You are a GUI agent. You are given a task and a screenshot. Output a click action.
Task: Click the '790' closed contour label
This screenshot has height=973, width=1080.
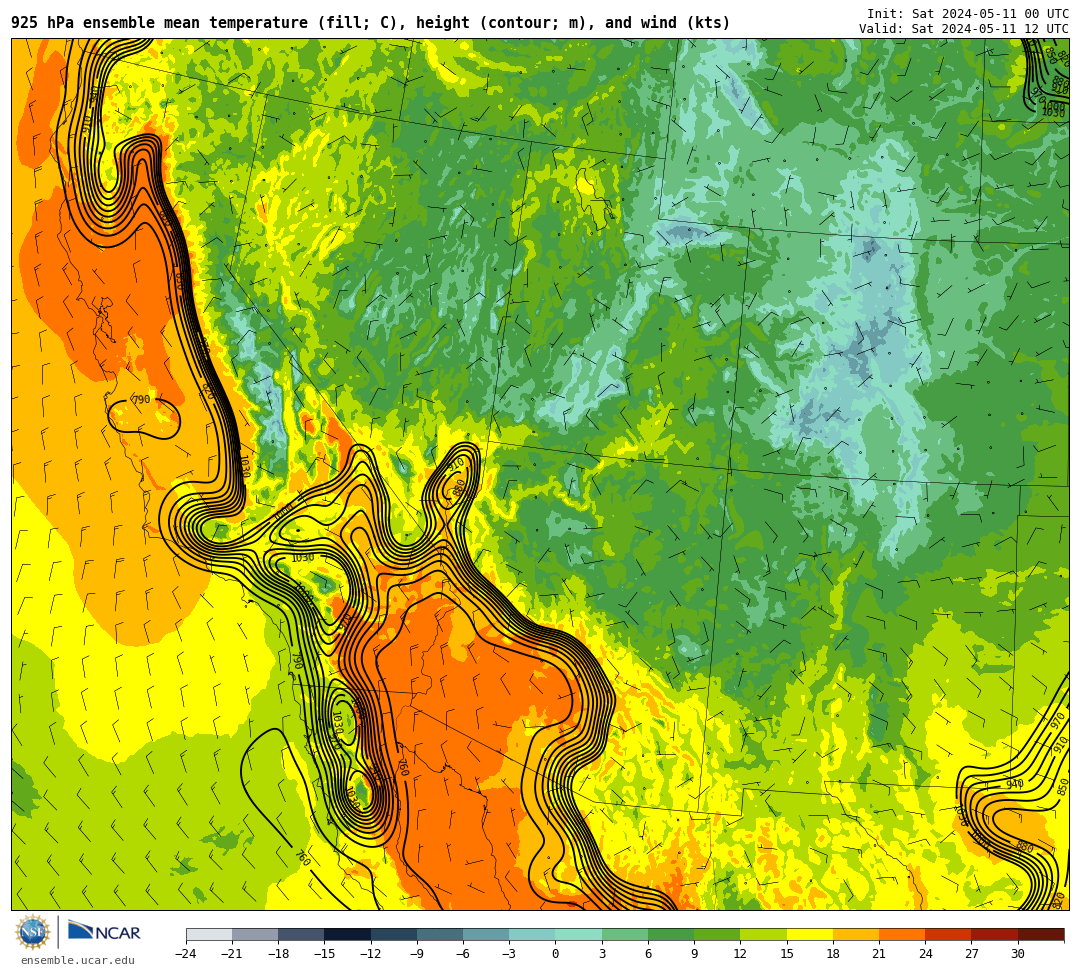pyautogui.click(x=141, y=399)
